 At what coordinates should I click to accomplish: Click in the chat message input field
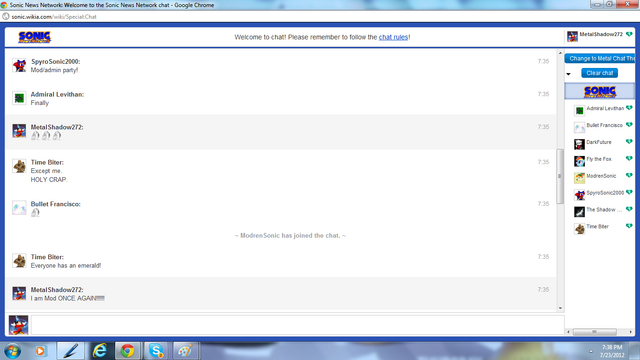pyautogui.click(x=298, y=325)
